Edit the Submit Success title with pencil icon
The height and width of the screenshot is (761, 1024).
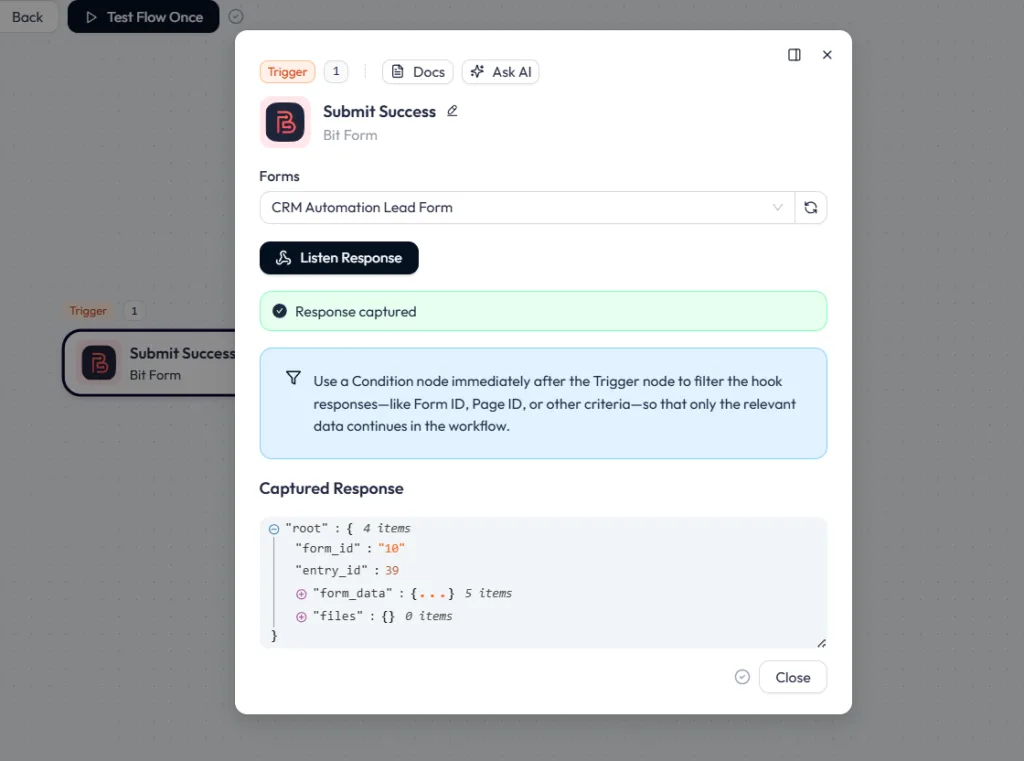click(452, 111)
